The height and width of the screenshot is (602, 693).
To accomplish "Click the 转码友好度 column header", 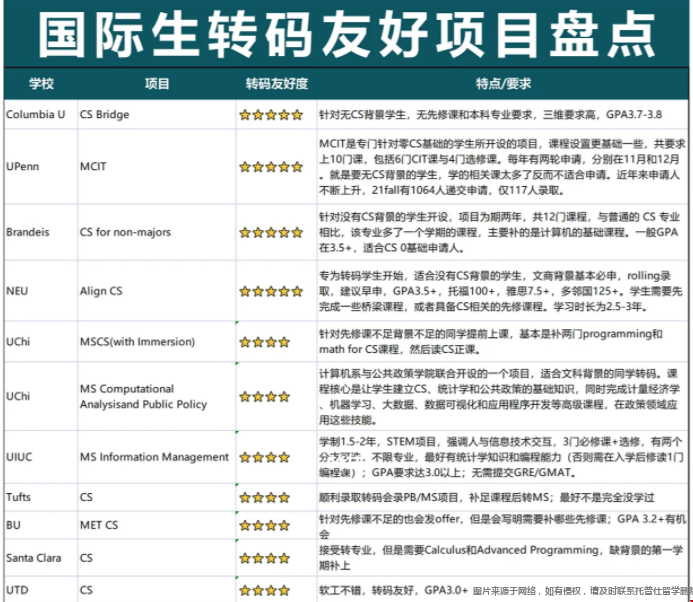I will [277, 83].
